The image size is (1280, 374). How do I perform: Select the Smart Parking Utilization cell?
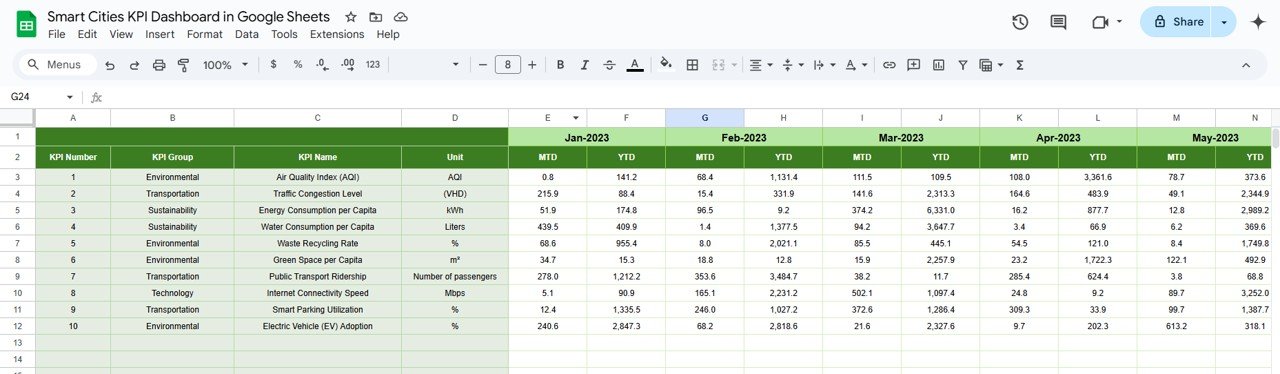(318, 309)
